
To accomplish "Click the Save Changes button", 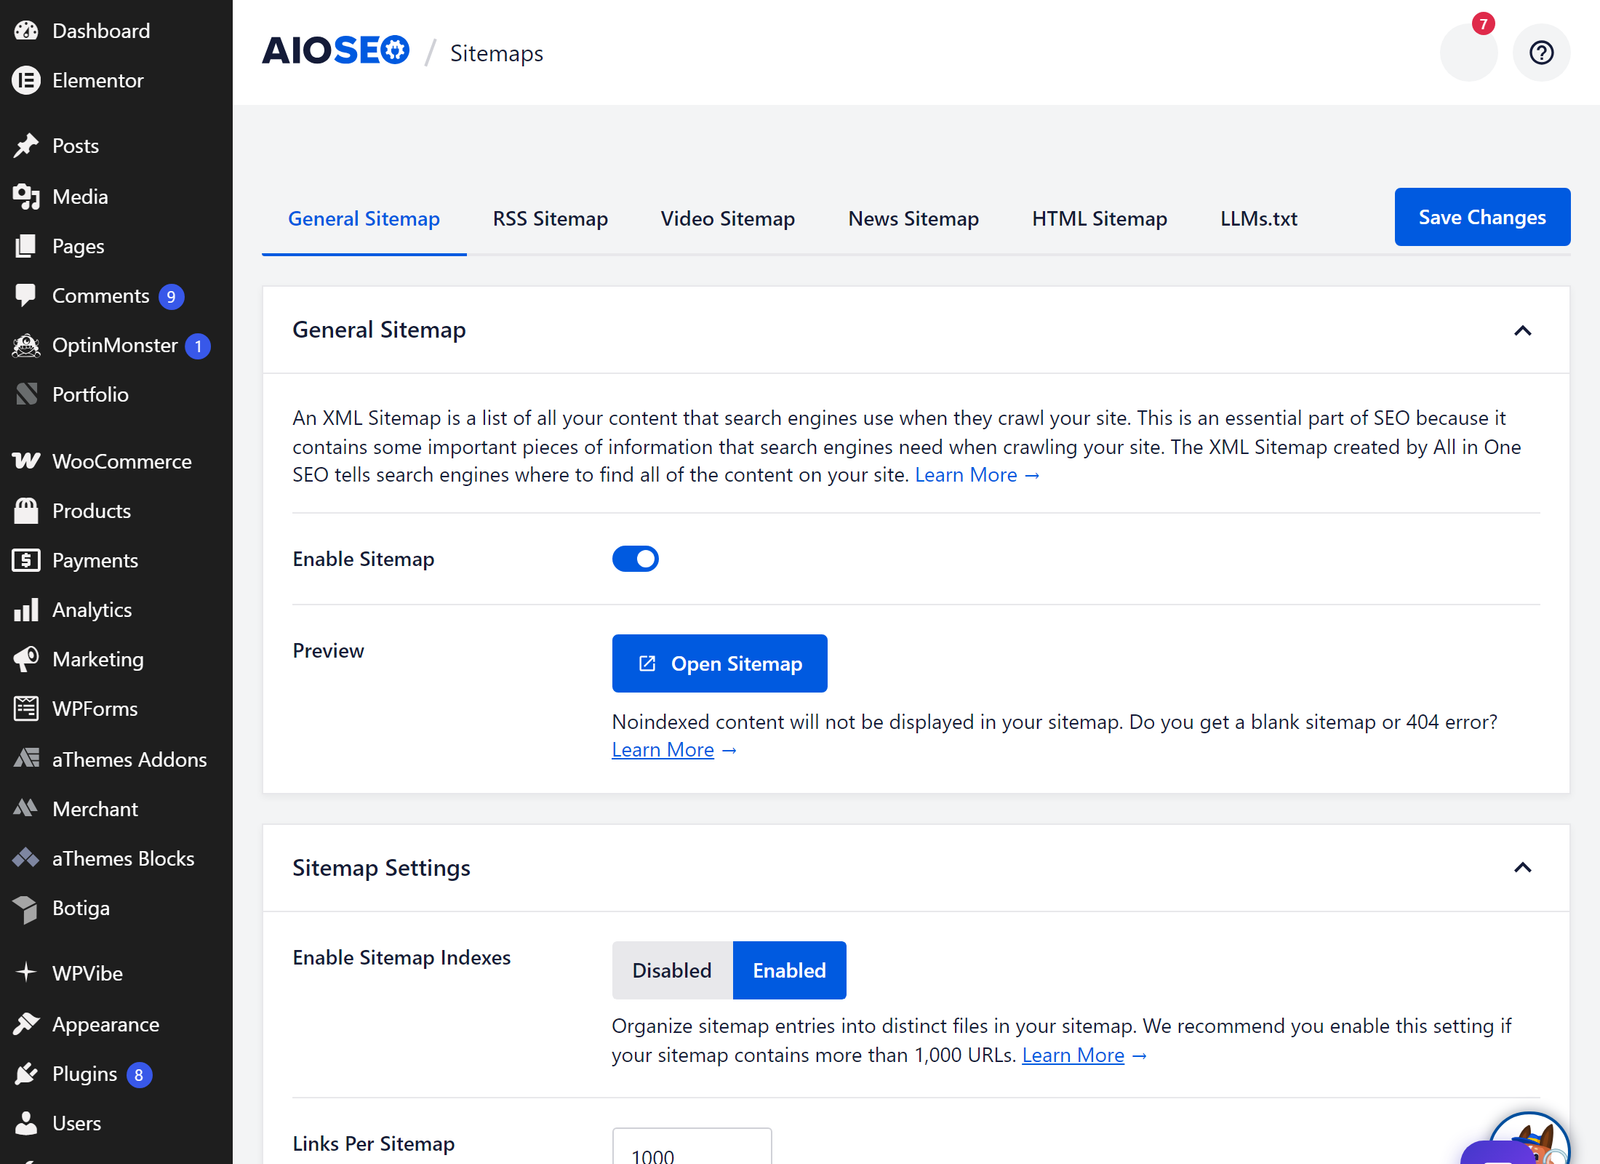I will [x=1482, y=217].
